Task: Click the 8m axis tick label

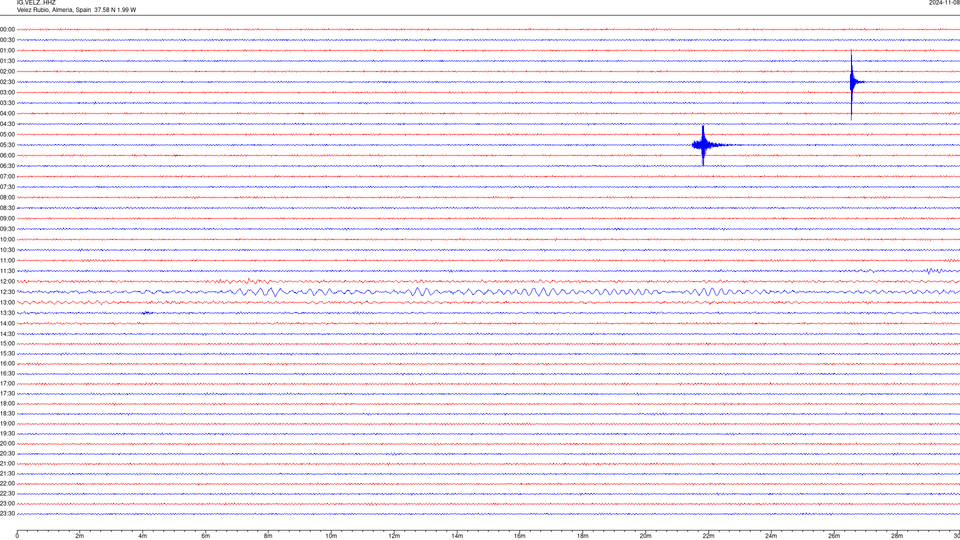Action: (268, 536)
